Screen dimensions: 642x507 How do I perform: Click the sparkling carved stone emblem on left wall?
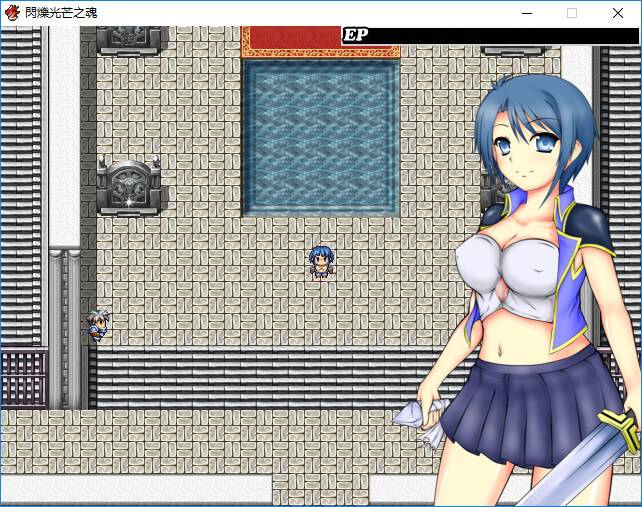click(128, 186)
